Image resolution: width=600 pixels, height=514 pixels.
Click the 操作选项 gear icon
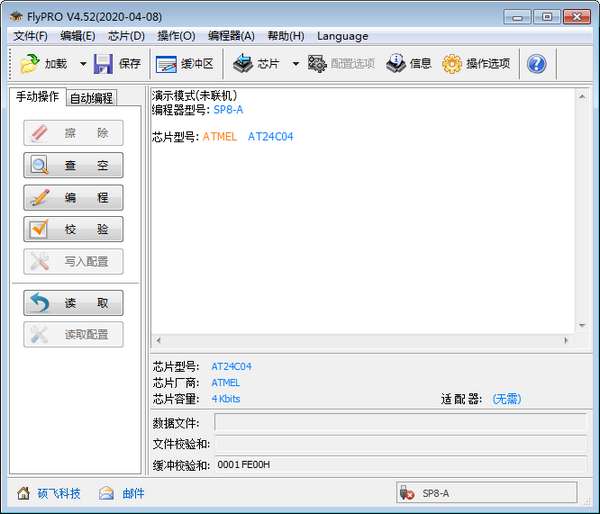pos(452,64)
